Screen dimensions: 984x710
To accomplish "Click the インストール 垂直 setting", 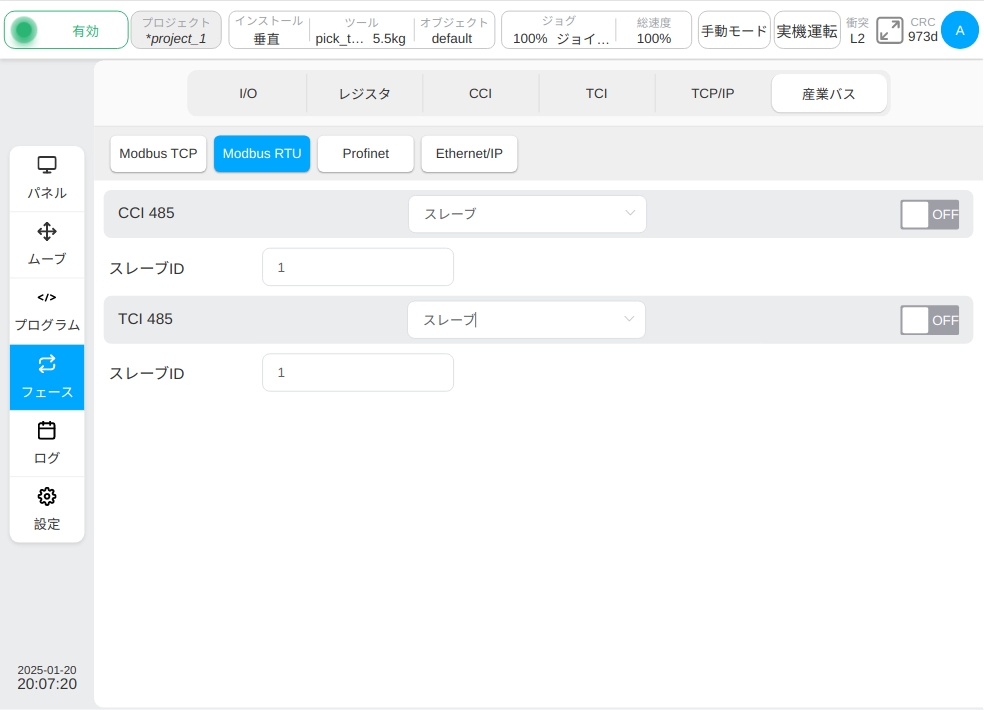I will [x=269, y=30].
